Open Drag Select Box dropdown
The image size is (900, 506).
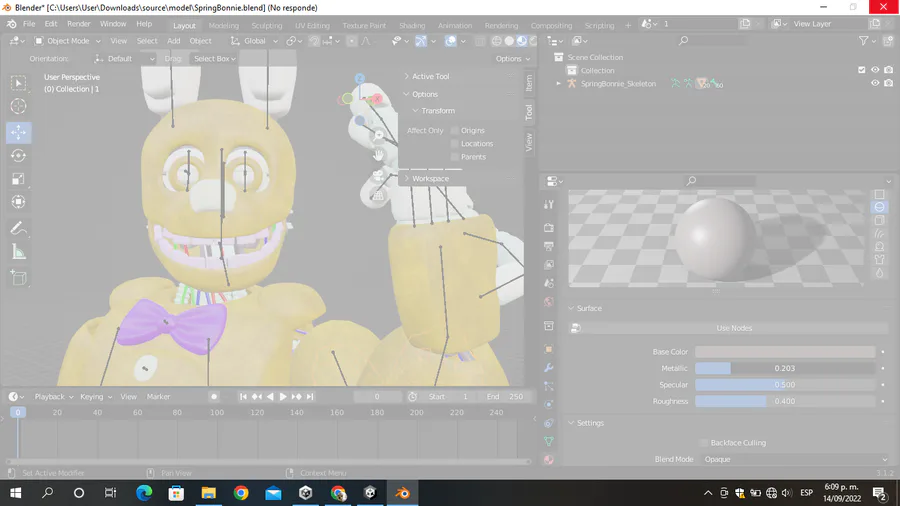(214, 59)
